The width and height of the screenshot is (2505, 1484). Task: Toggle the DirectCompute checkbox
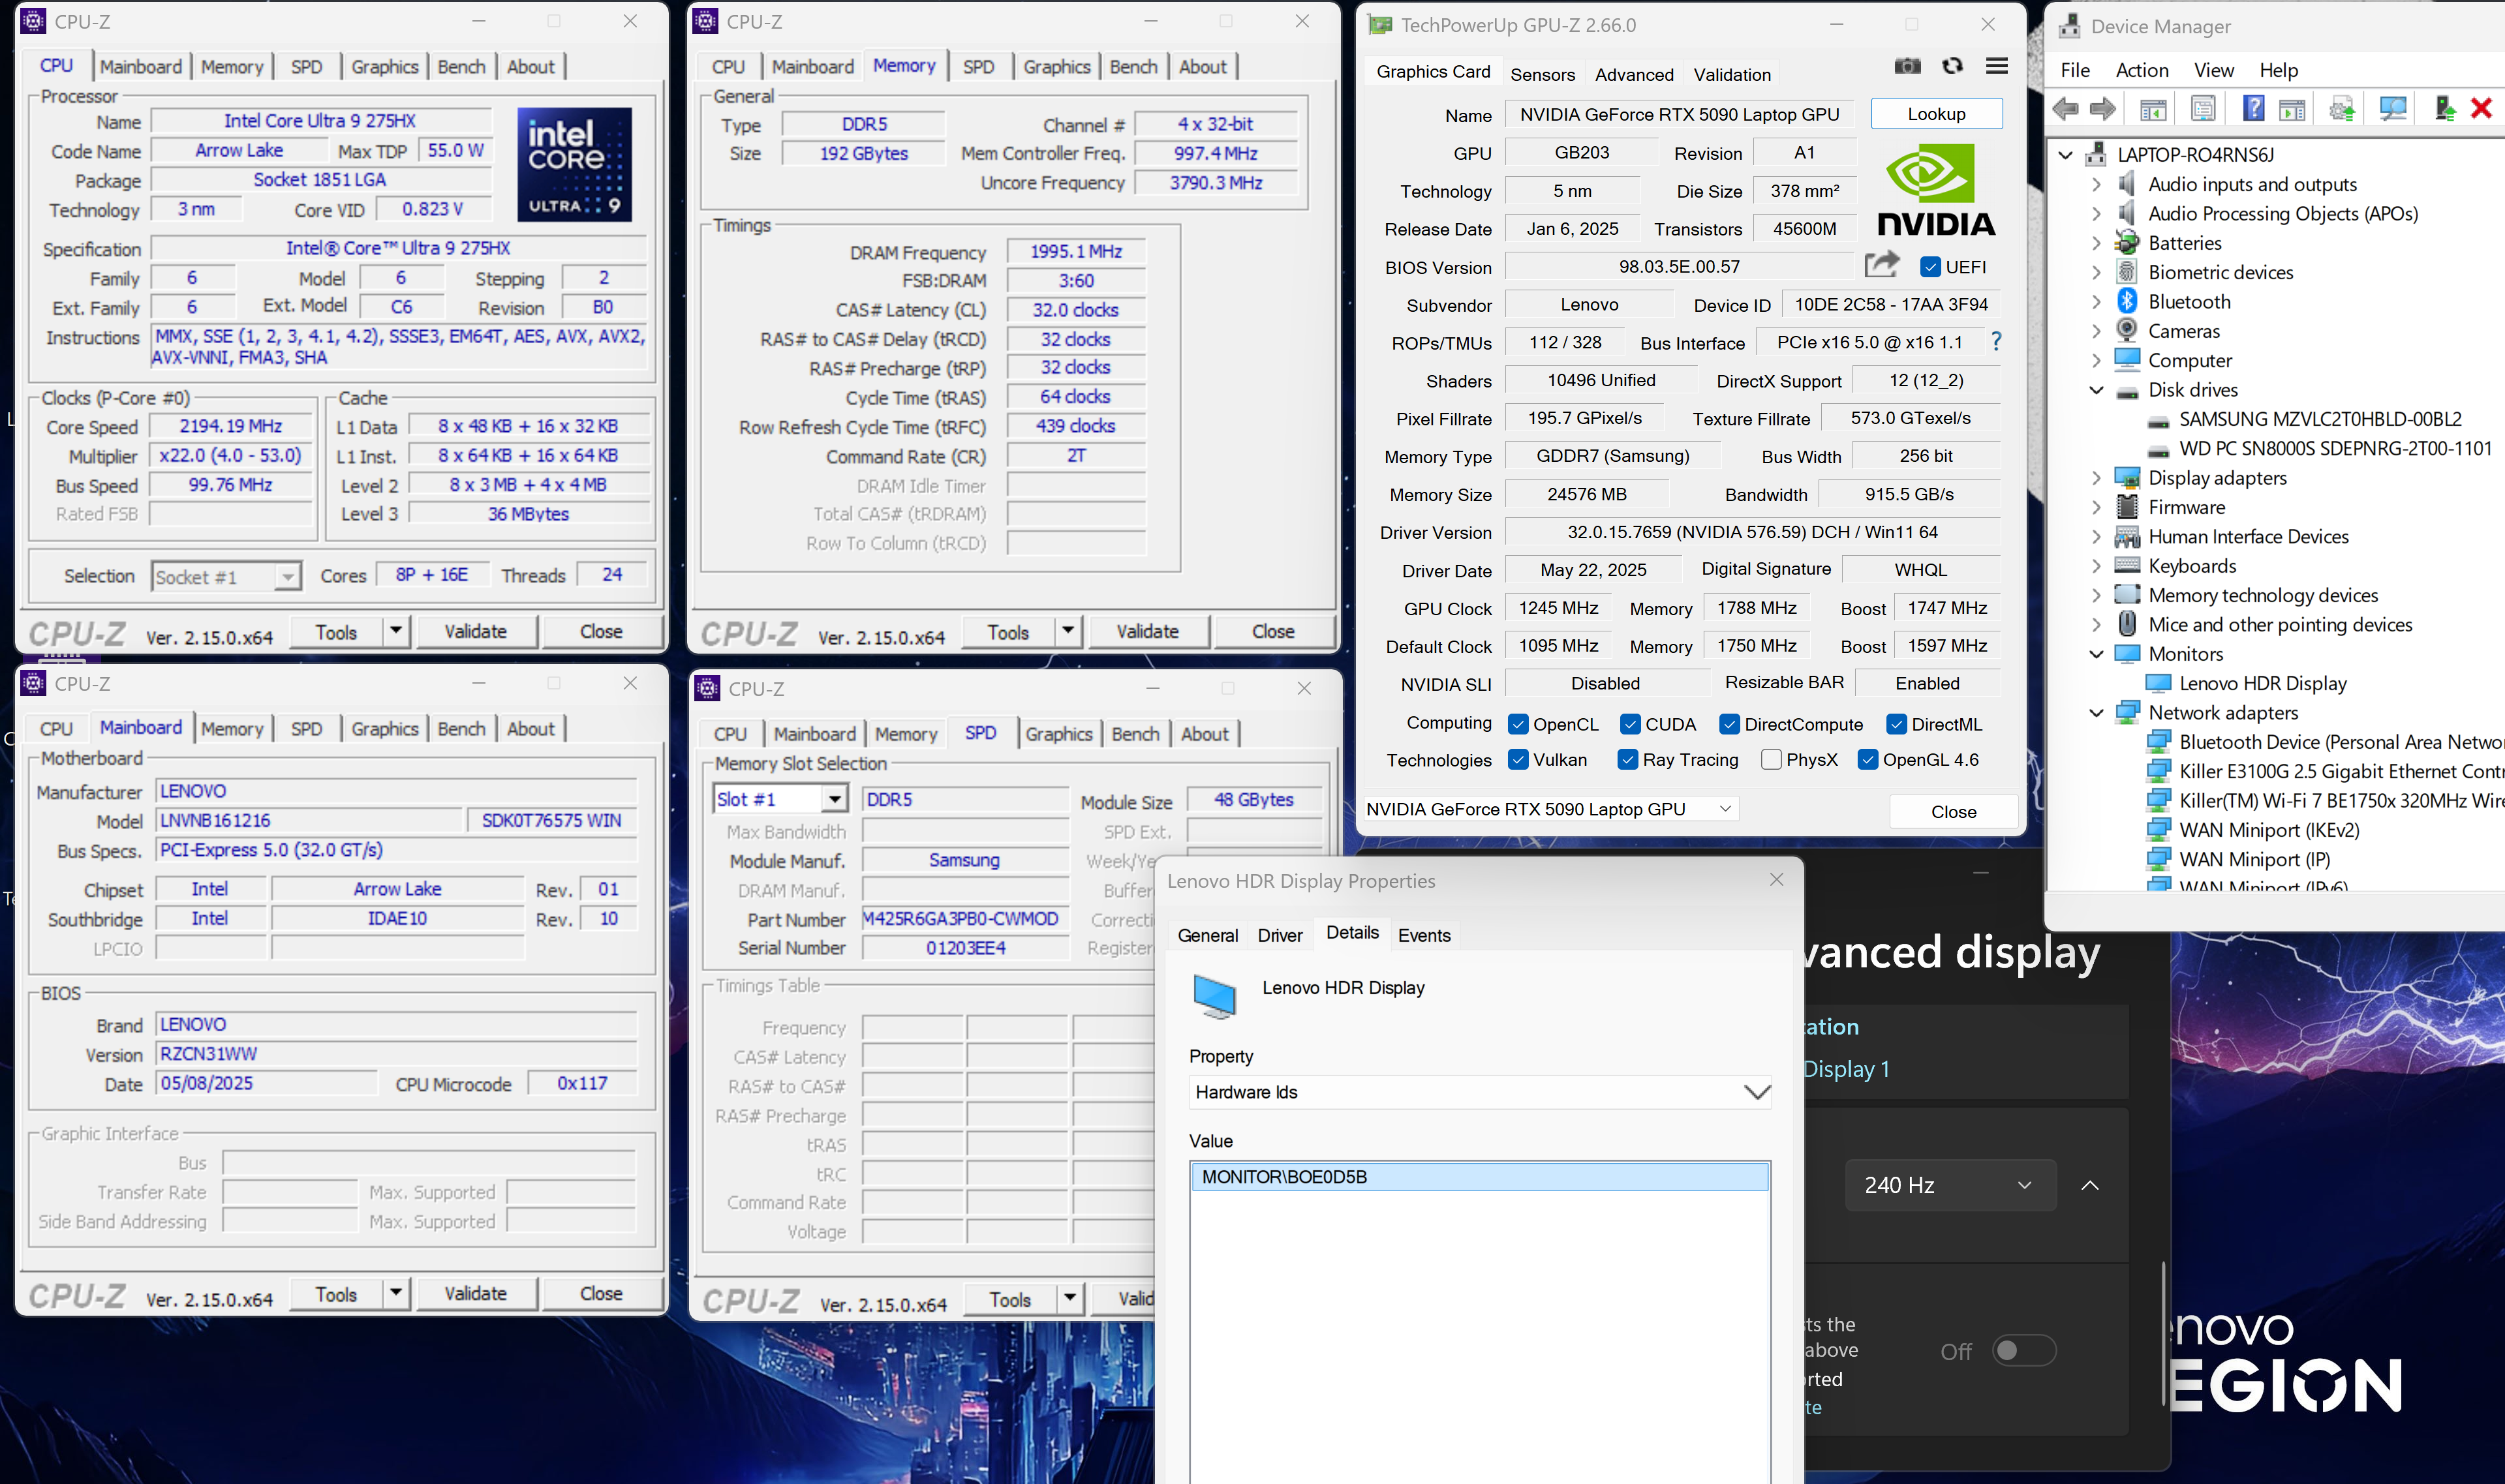1729,724
